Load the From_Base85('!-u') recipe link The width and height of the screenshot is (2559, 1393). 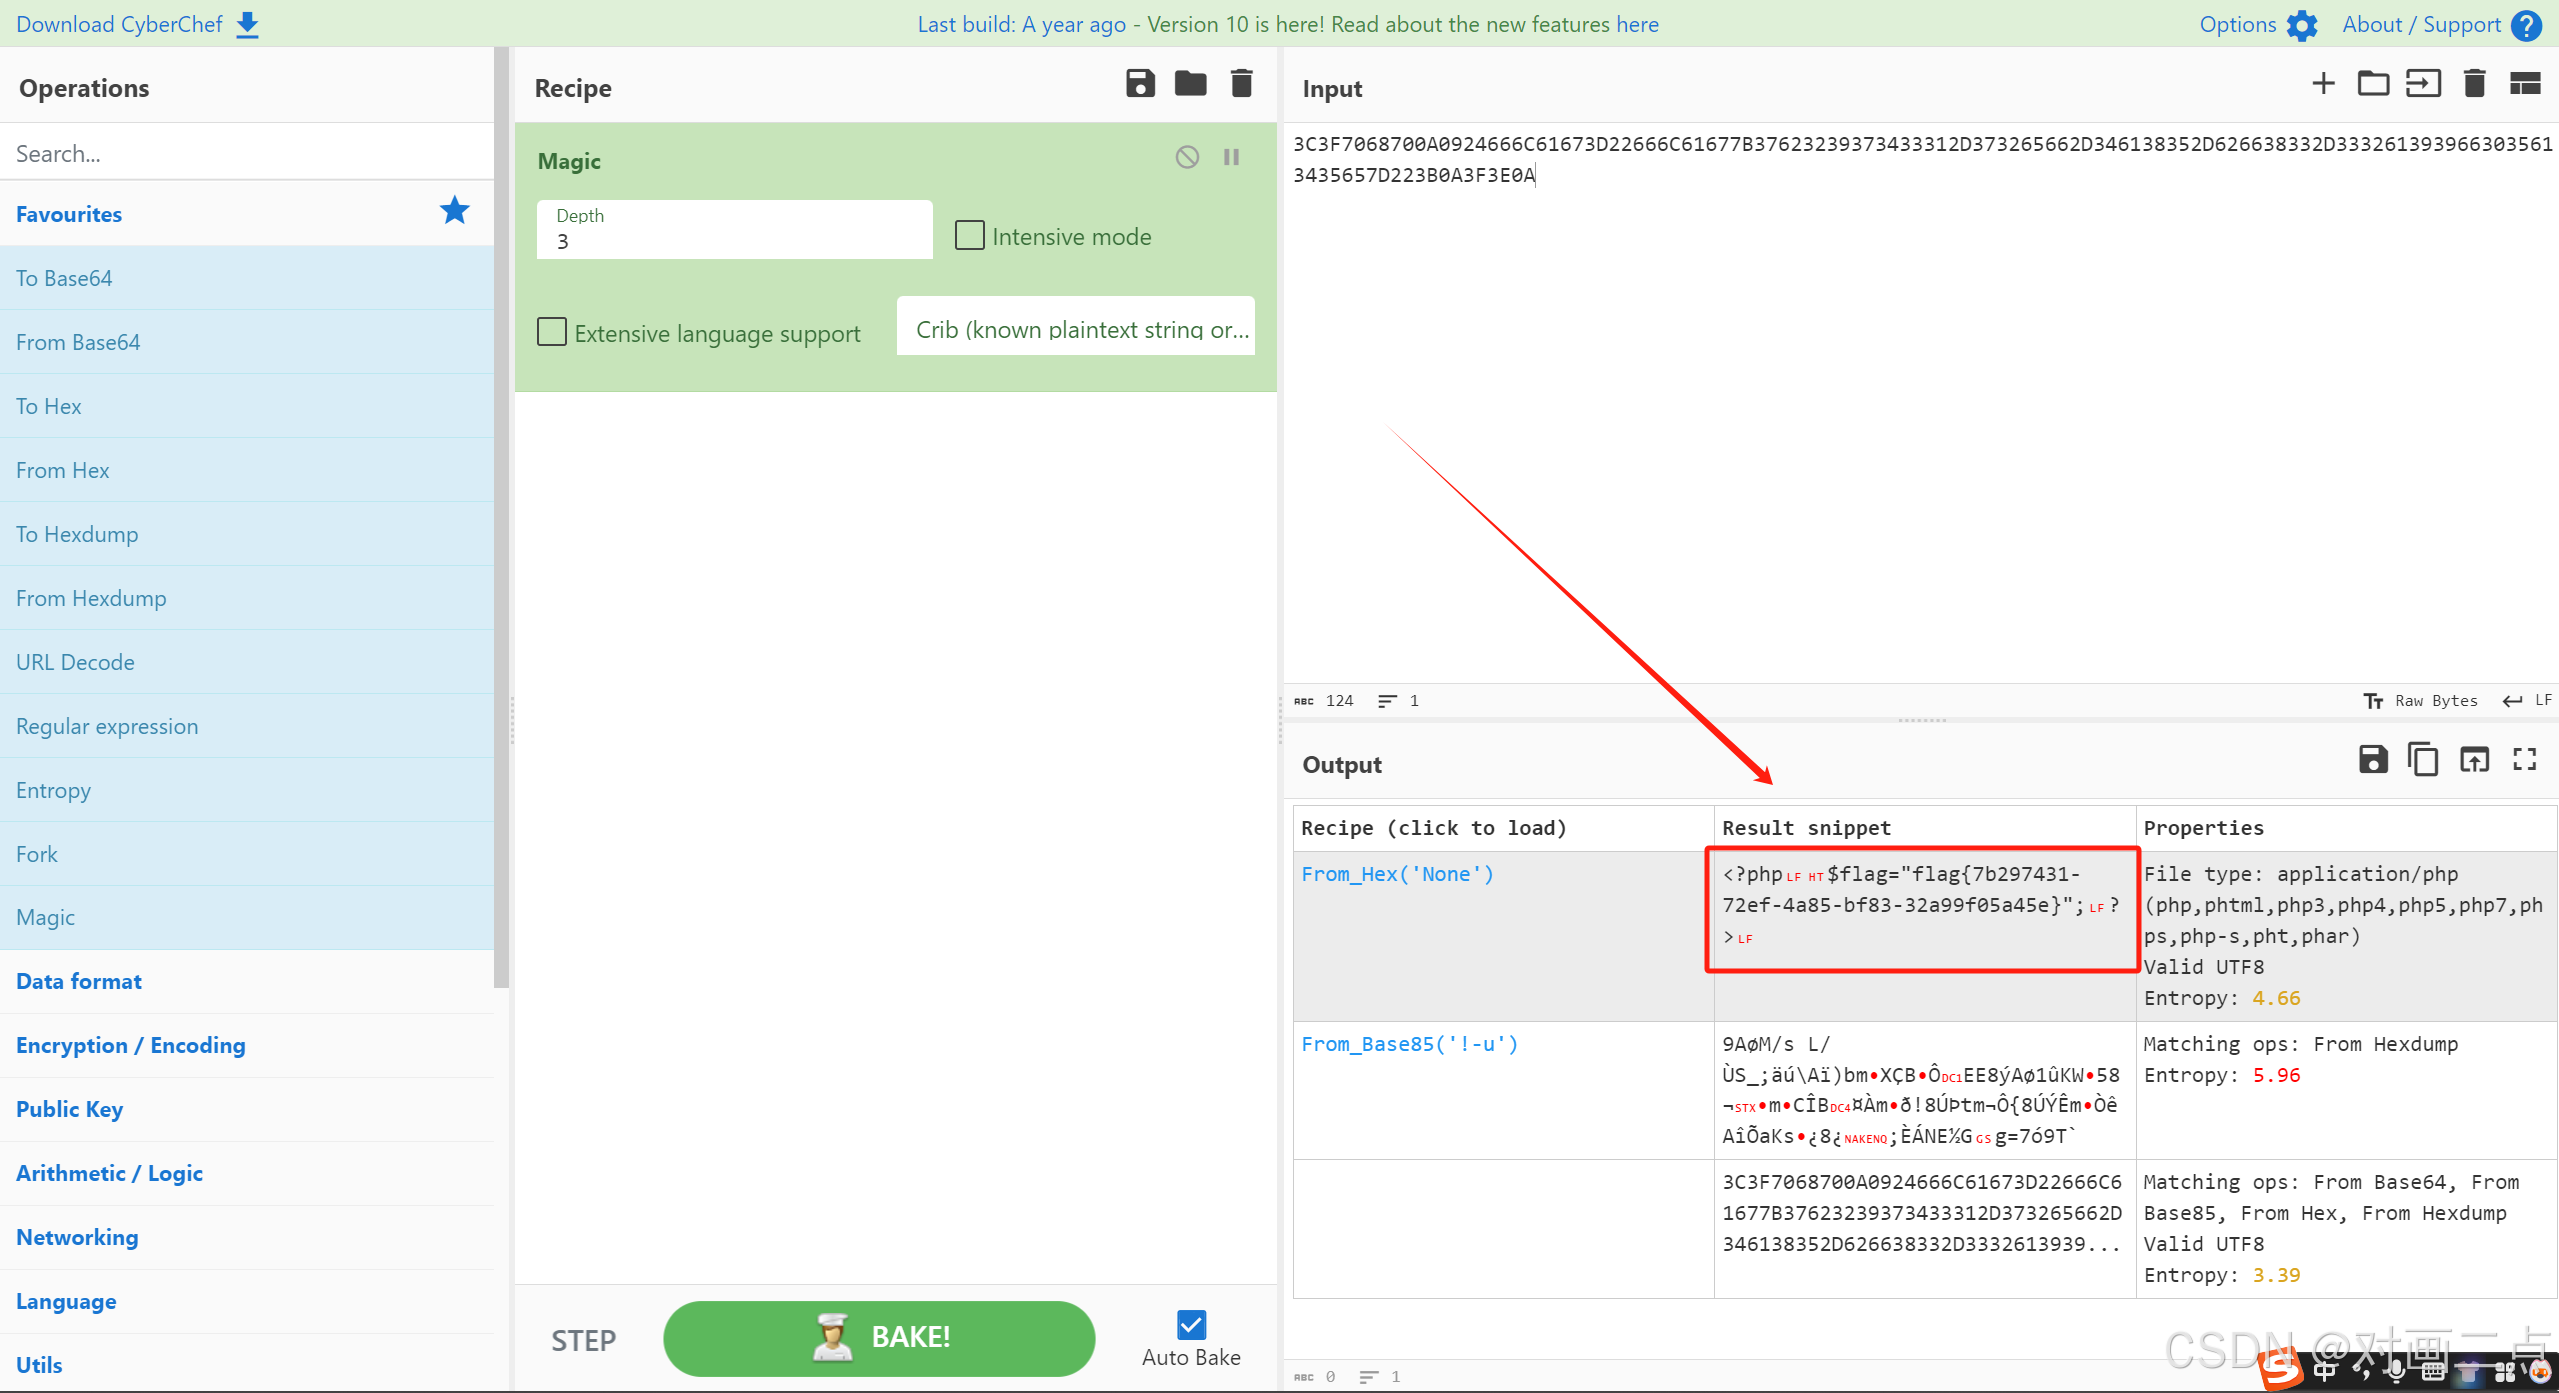point(1409,1044)
